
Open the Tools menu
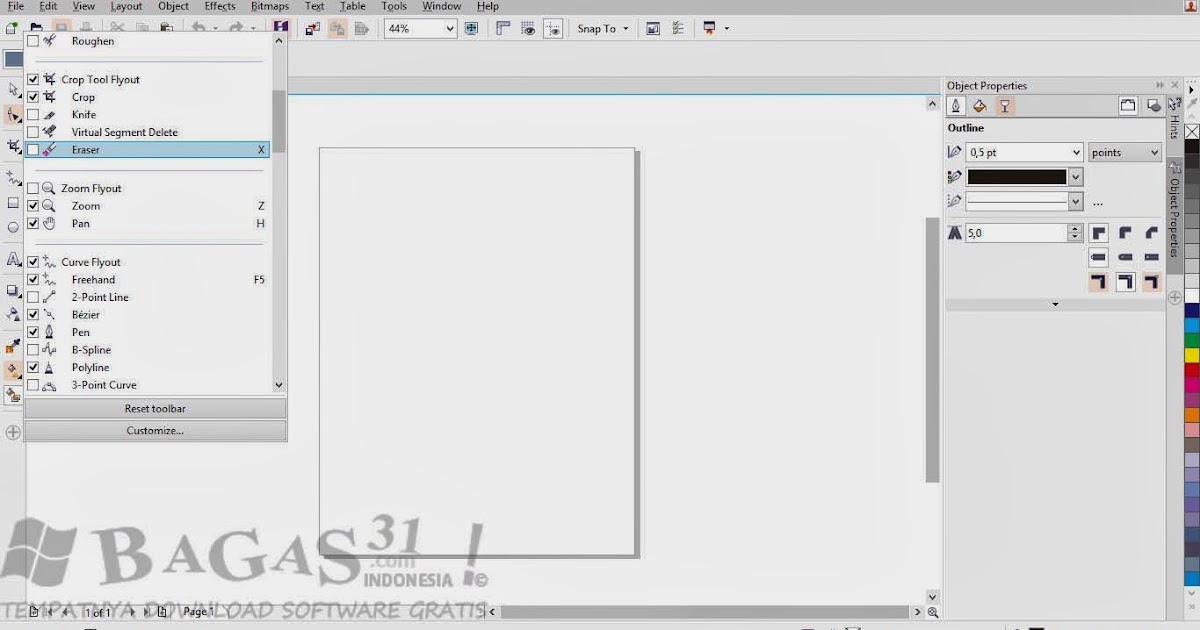[x=394, y=6]
